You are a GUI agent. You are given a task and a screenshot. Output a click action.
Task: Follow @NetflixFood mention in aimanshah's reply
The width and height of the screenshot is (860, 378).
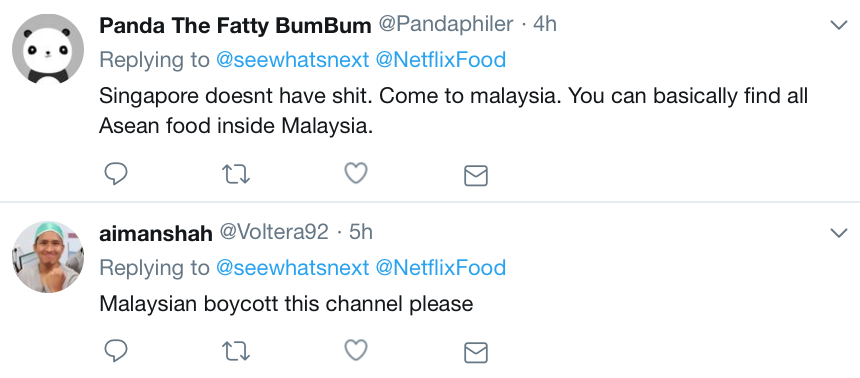(440, 268)
